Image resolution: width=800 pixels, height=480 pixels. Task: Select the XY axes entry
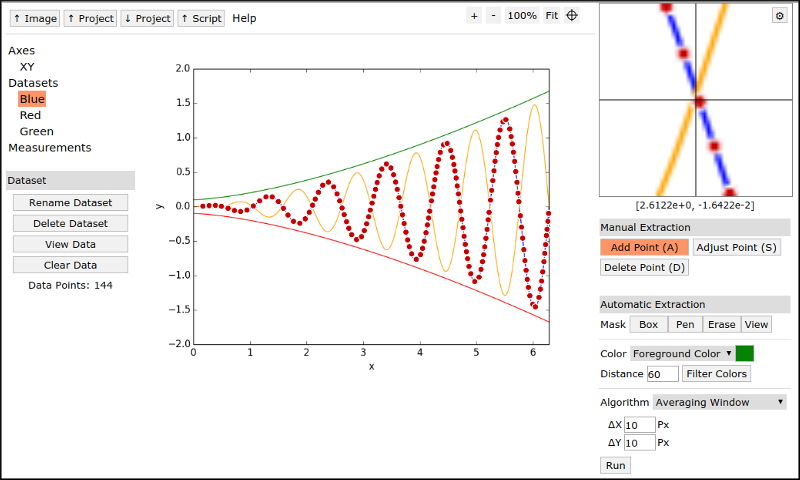click(x=27, y=67)
